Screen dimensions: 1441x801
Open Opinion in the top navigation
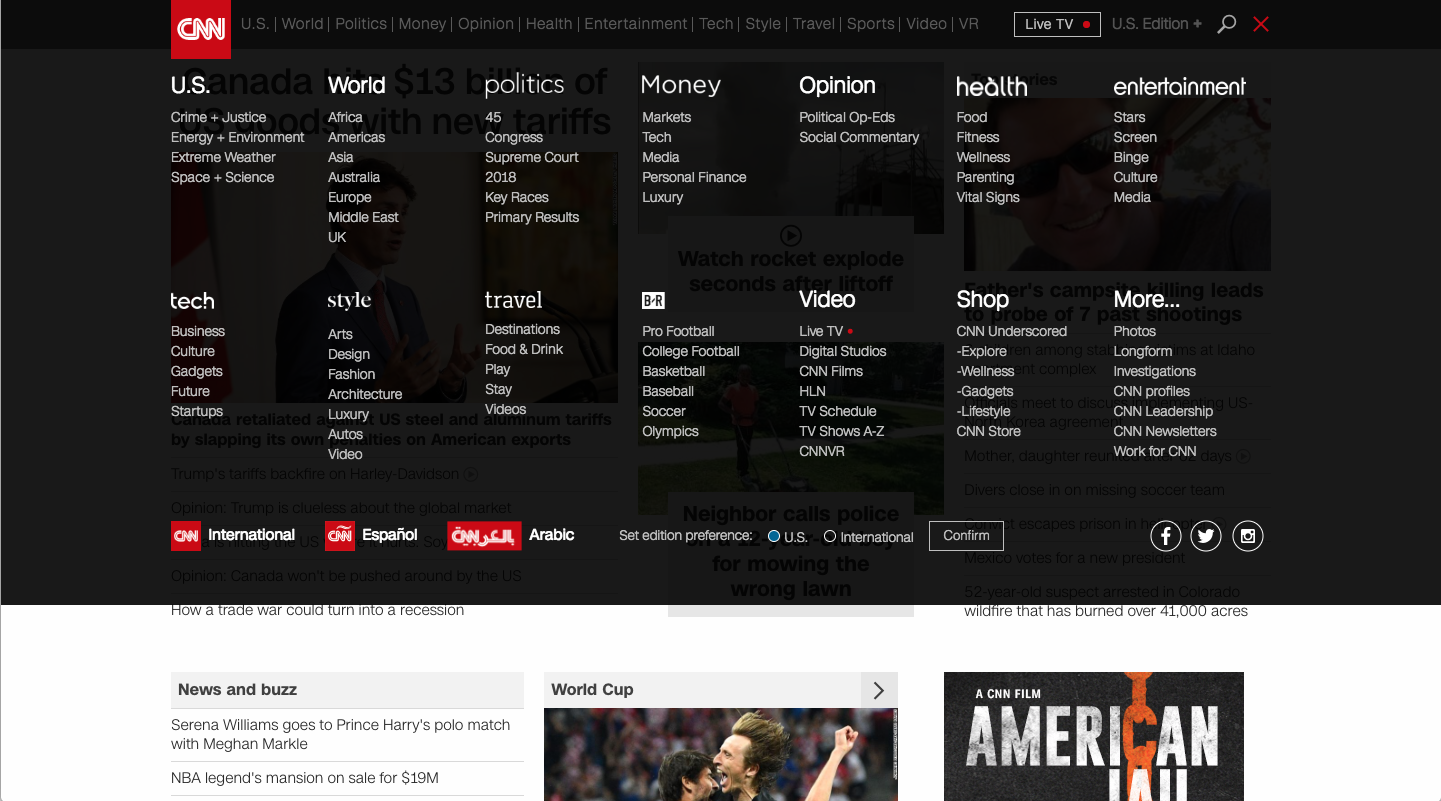486,24
